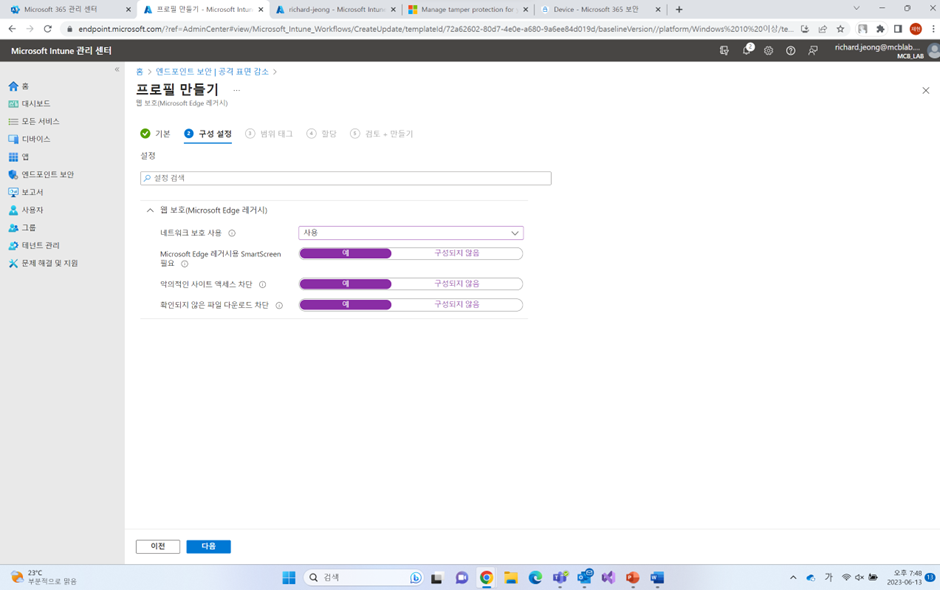Screen dimensions: 940x590
Task: Go to the 기본 step tab
Action: 155,134
